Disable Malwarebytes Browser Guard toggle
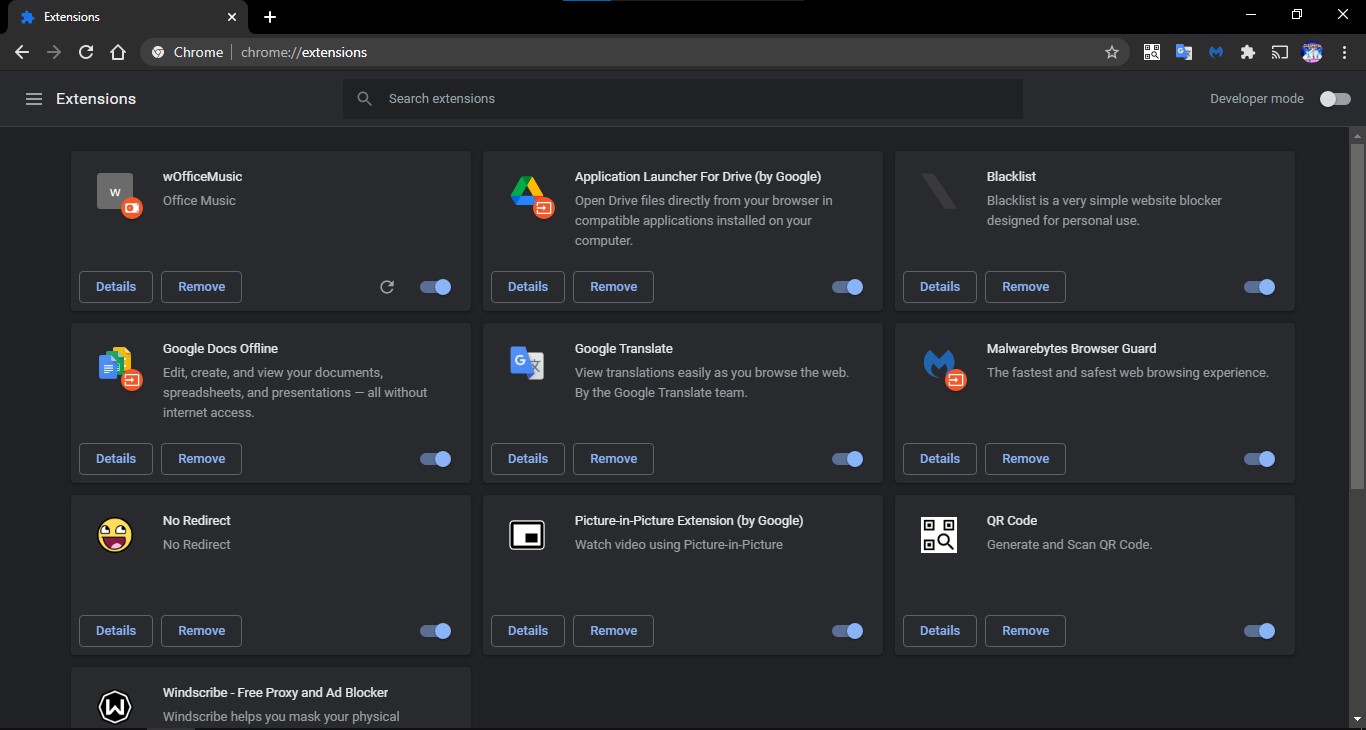Screen dimensions: 1366x730 point(1260,459)
